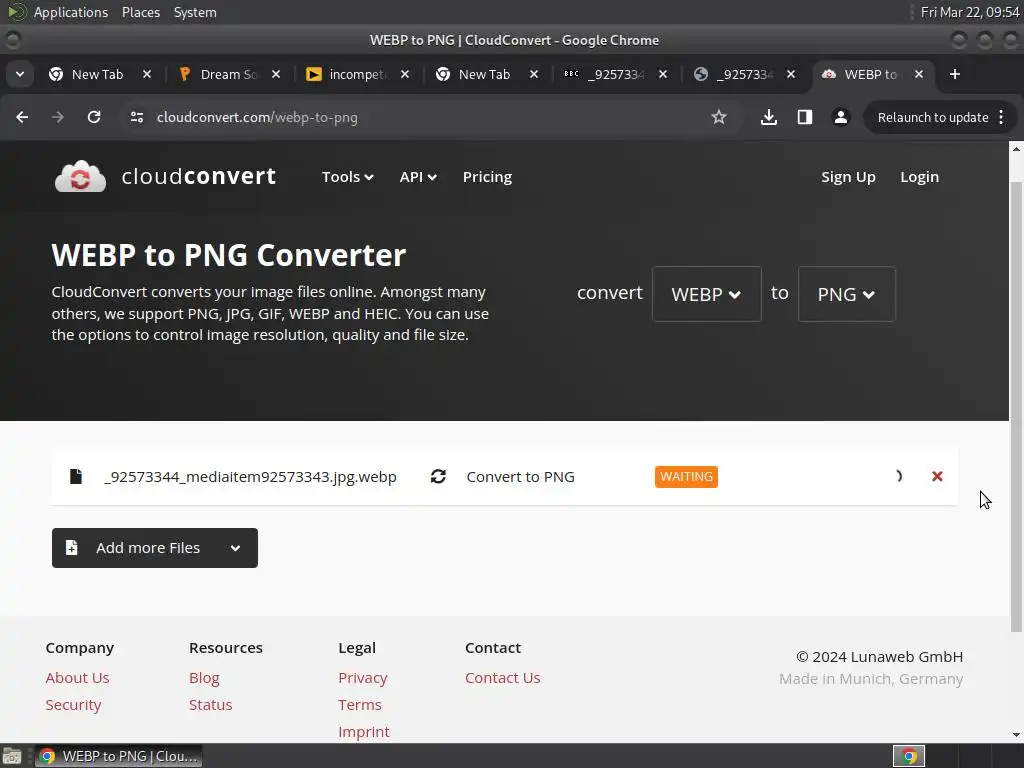Open the Chrome profile icon
1024x768 pixels.
[x=840, y=117]
